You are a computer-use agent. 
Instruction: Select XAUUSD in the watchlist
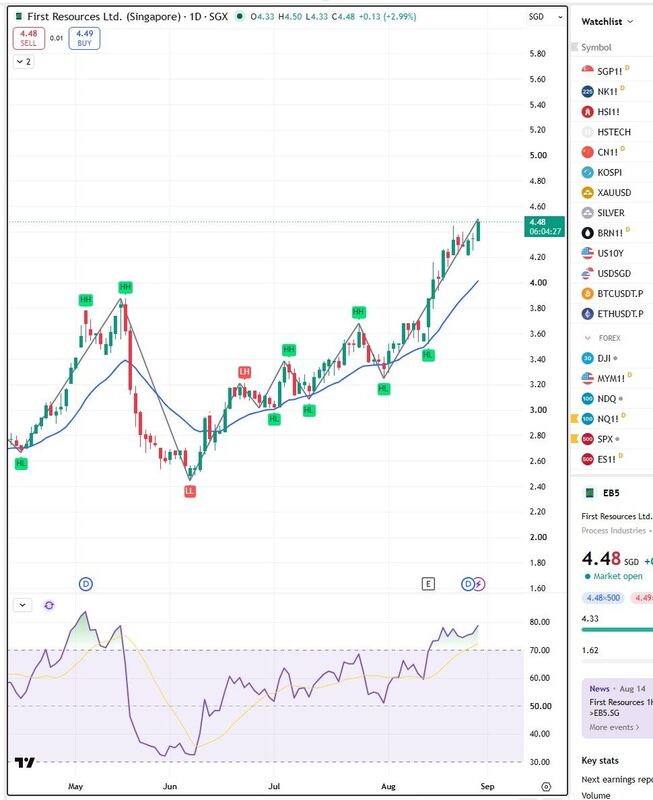pyautogui.click(x=612, y=193)
